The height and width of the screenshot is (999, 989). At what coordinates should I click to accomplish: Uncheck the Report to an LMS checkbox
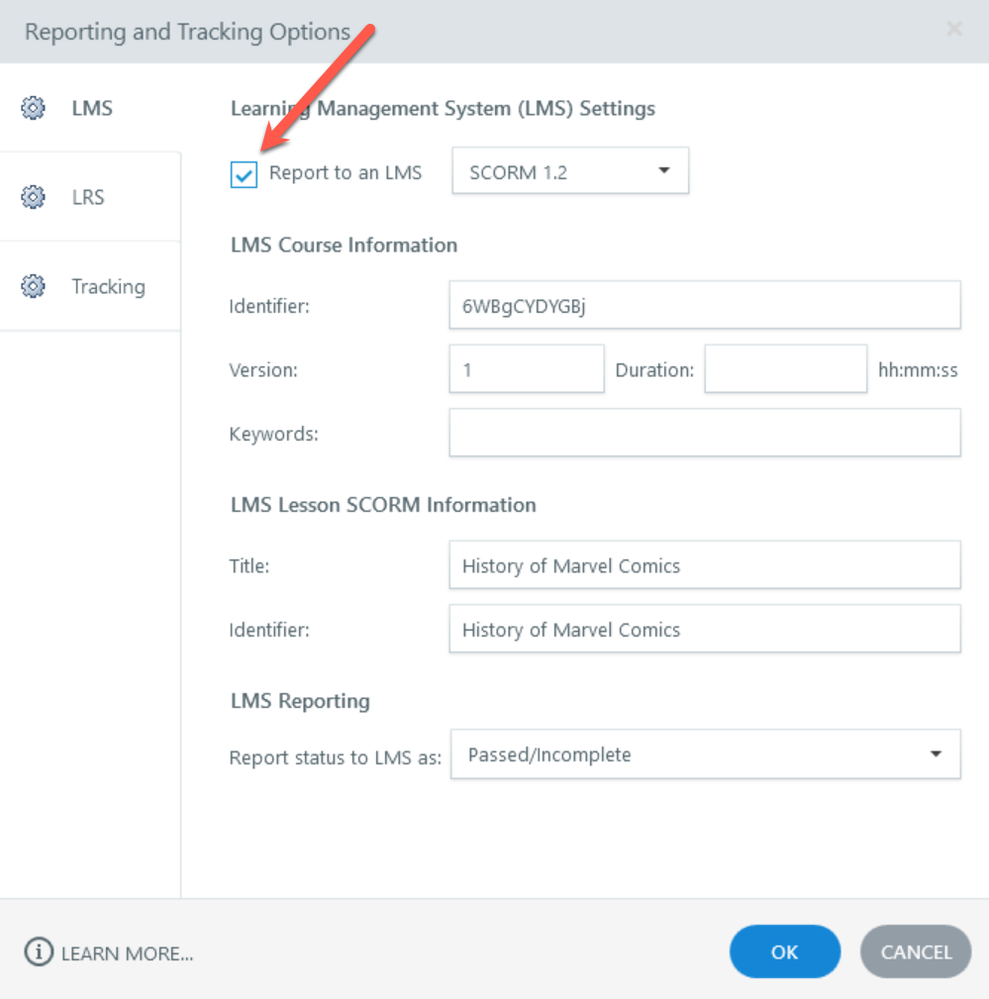pyautogui.click(x=244, y=174)
